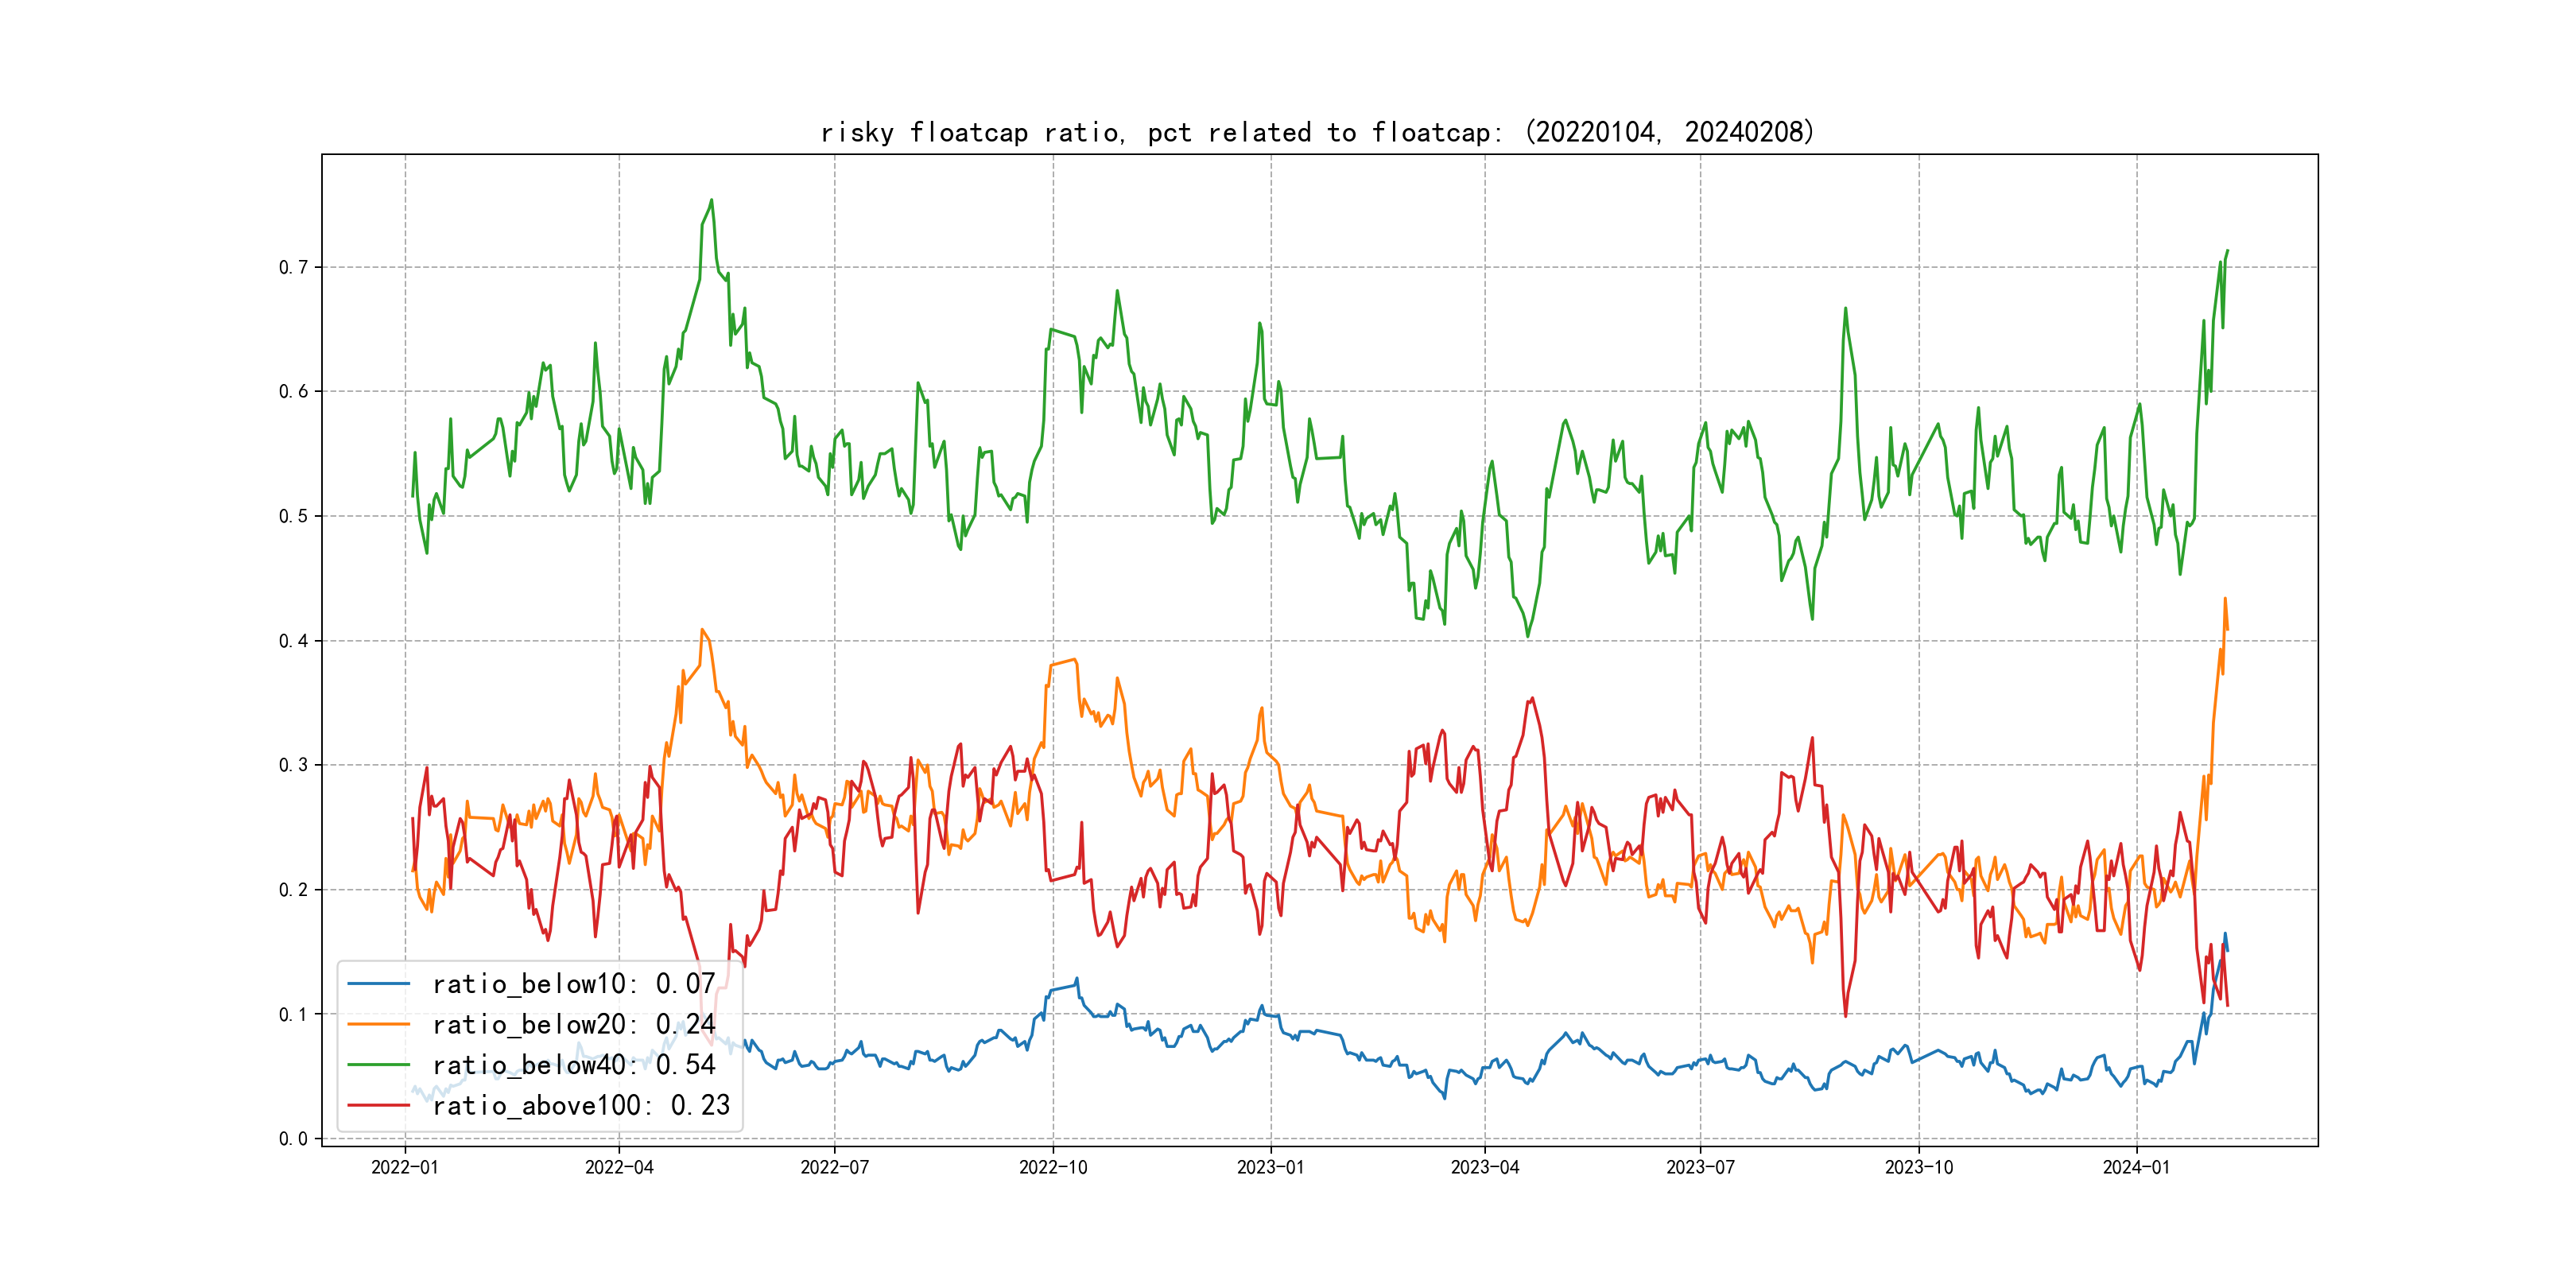Image resolution: width=2576 pixels, height=1288 pixels.
Task: Click the red ratio_above100 legend line
Action: coord(378,1105)
